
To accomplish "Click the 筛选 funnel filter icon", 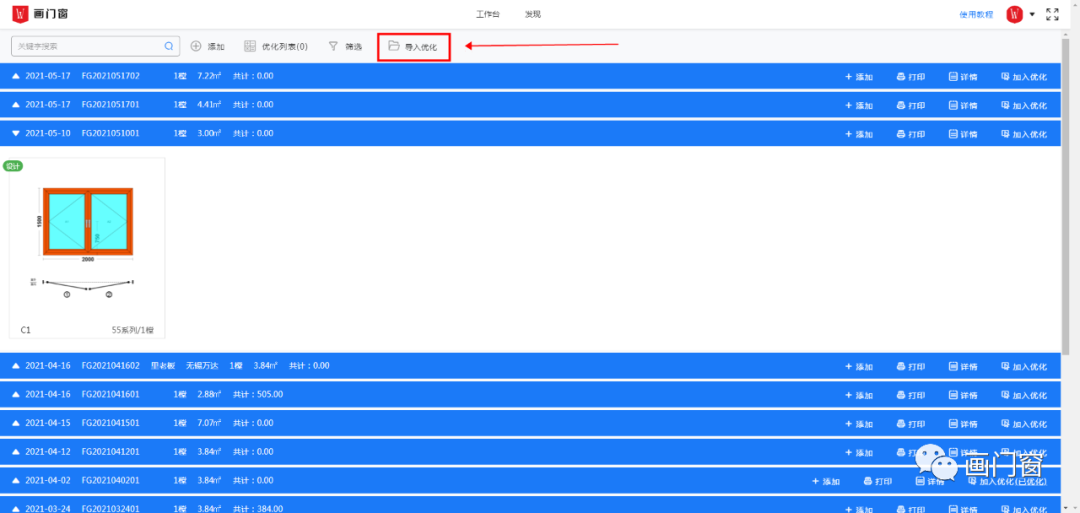I will click(x=334, y=46).
